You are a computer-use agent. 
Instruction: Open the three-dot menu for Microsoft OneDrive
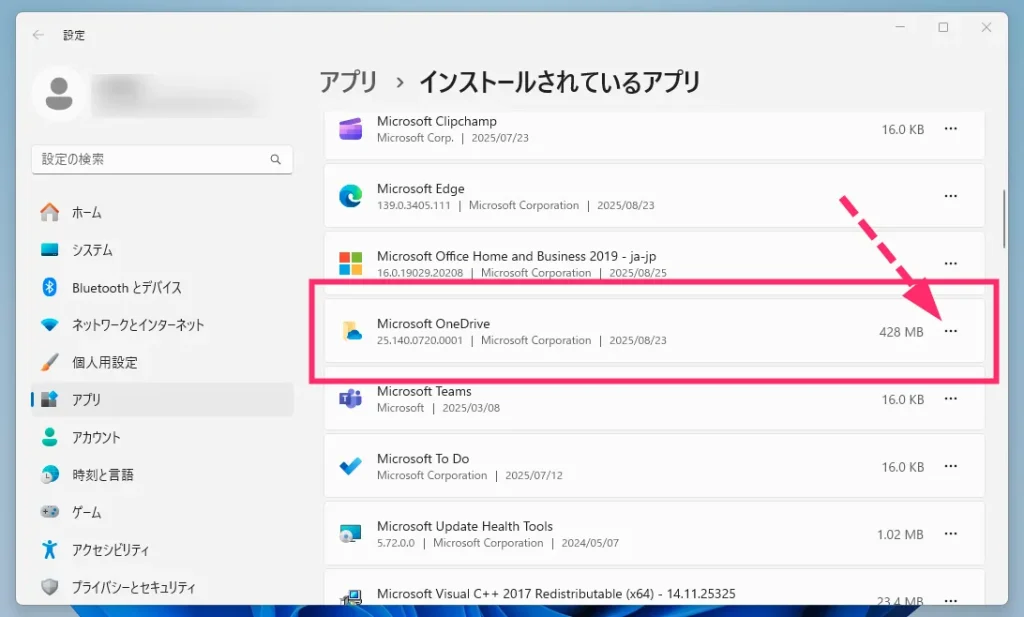click(x=951, y=331)
